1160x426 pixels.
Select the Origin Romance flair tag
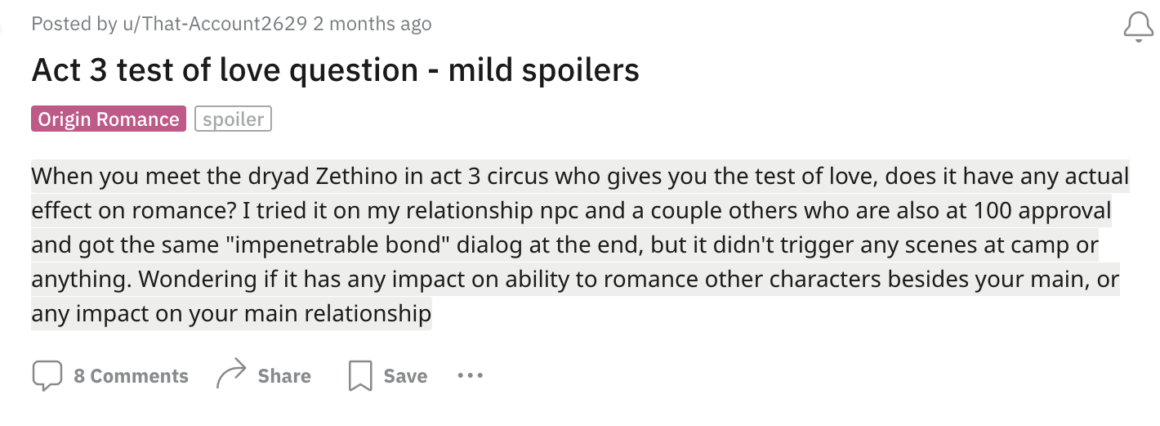[108, 120]
